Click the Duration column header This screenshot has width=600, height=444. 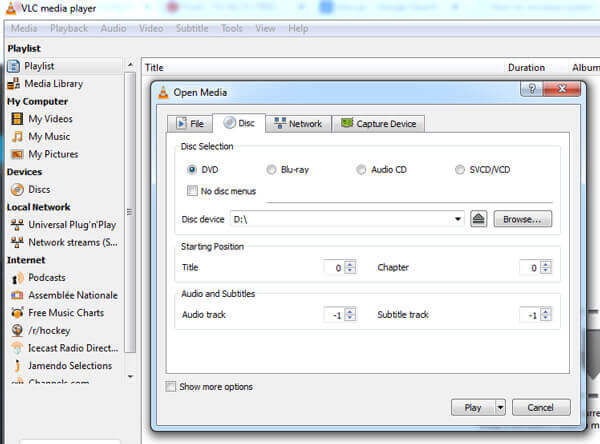526,68
